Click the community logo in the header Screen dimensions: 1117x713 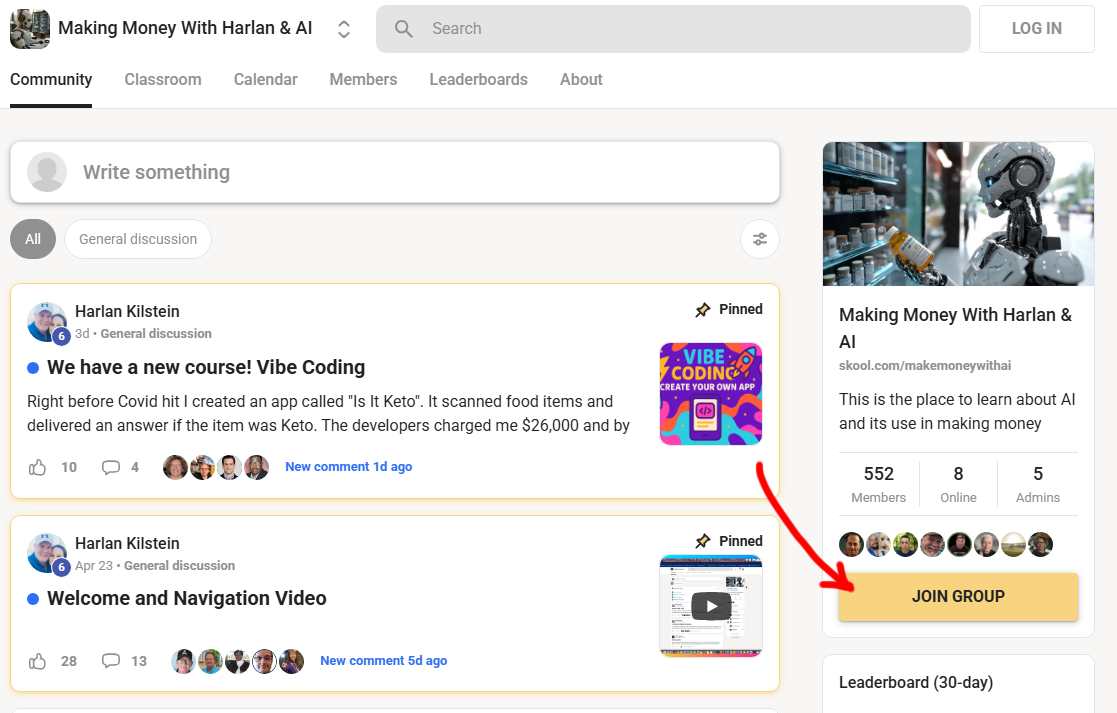point(30,29)
